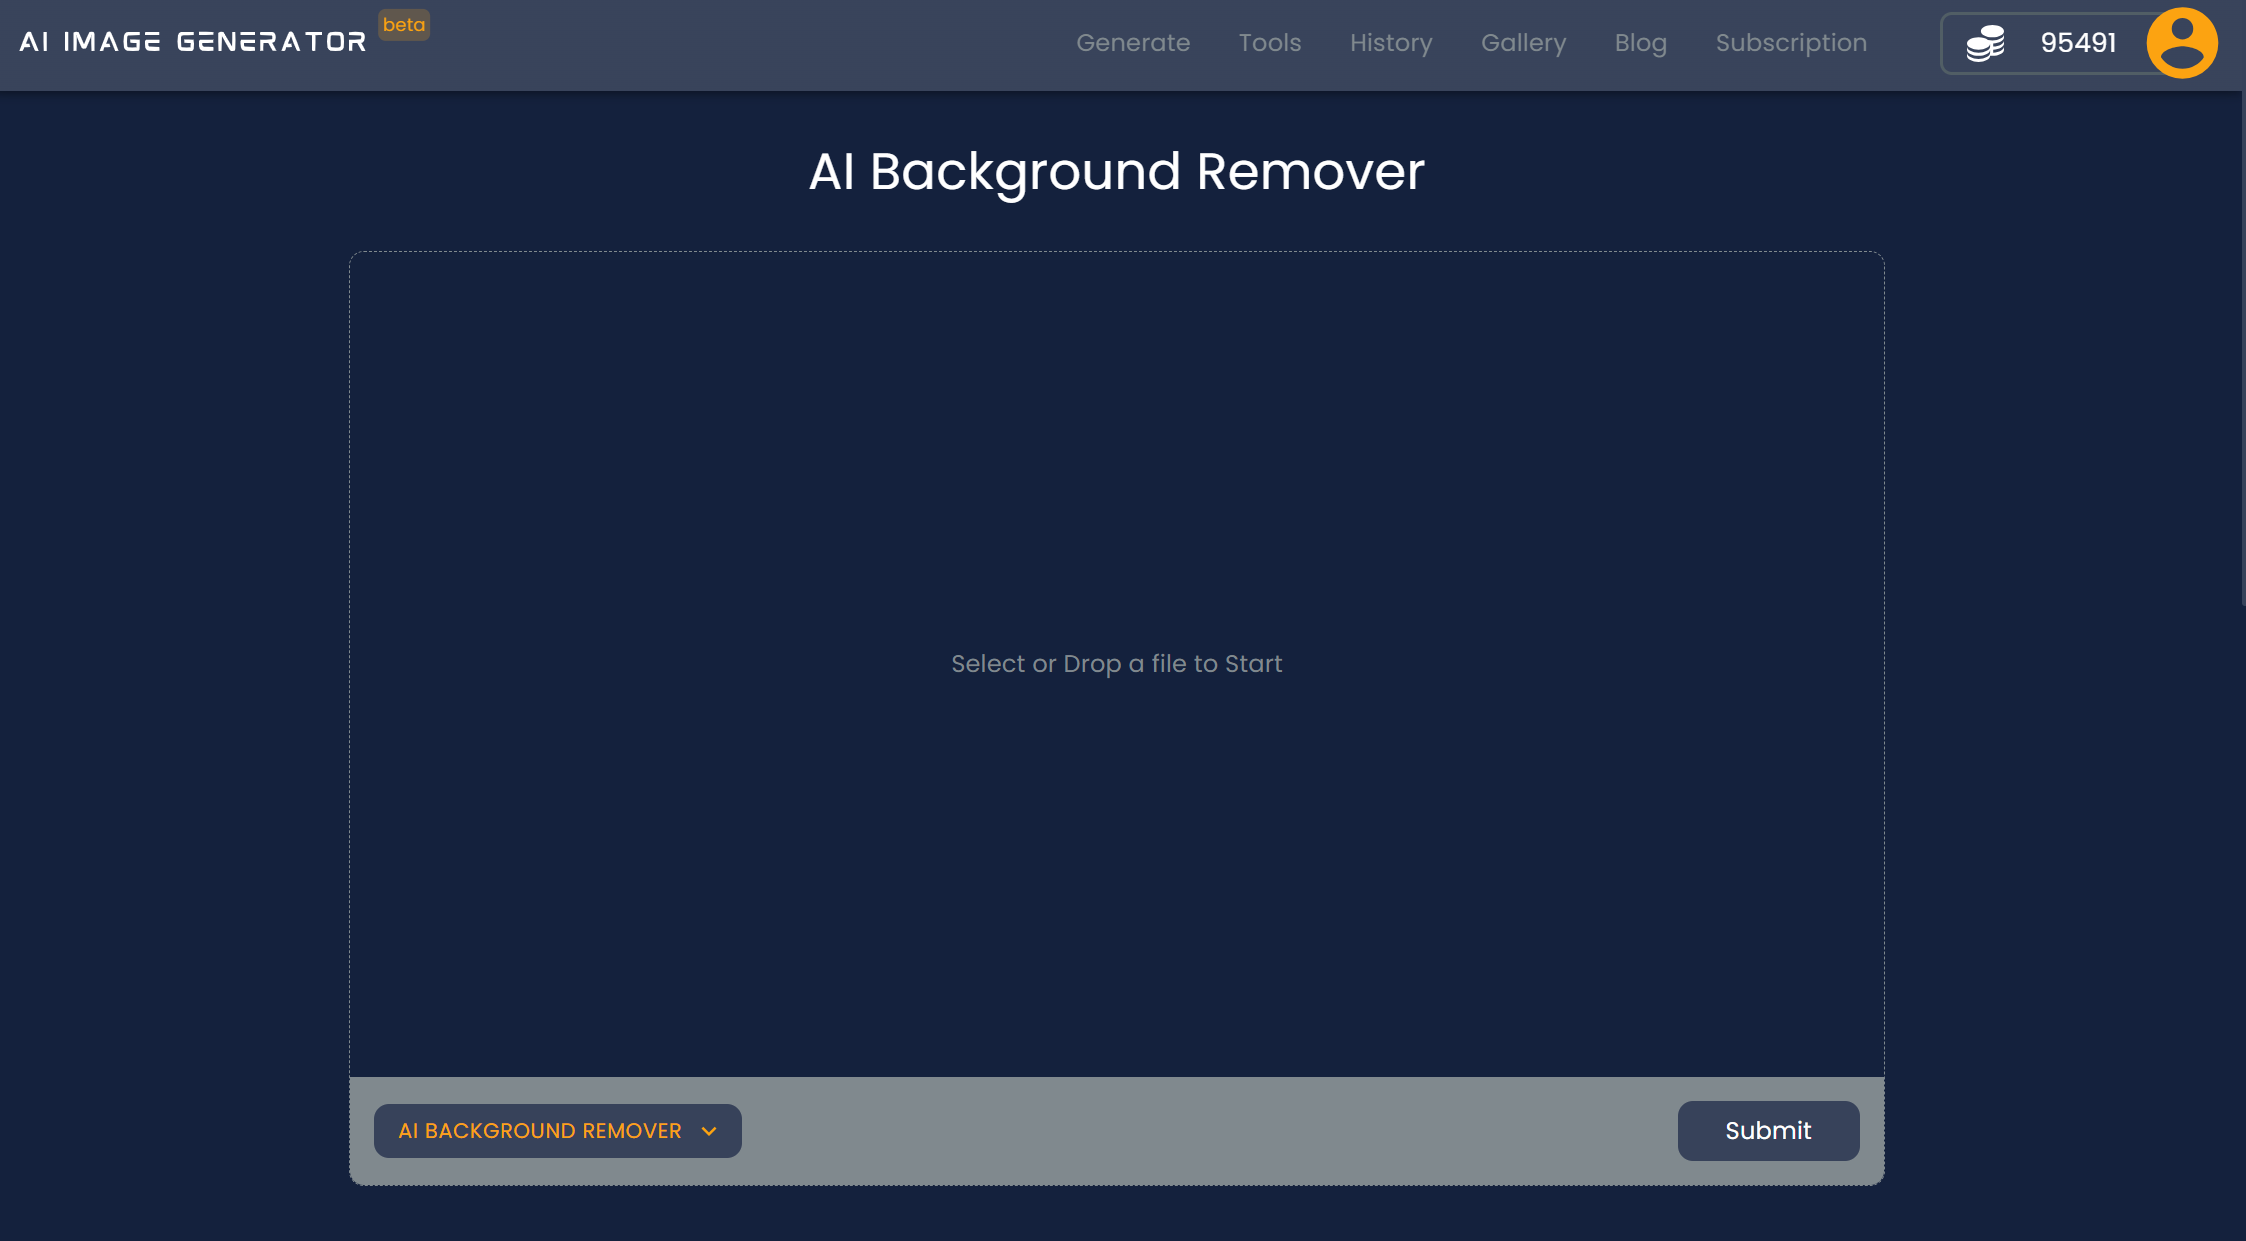2246x1241 pixels.
Task: Open the Subscription page
Action: click(1790, 43)
